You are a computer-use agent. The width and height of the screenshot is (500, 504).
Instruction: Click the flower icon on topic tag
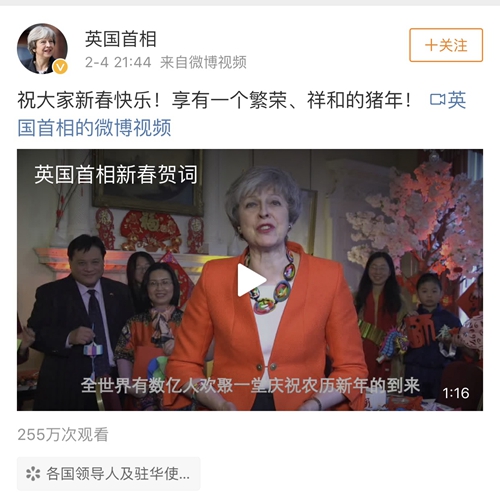tap(33, 474)
